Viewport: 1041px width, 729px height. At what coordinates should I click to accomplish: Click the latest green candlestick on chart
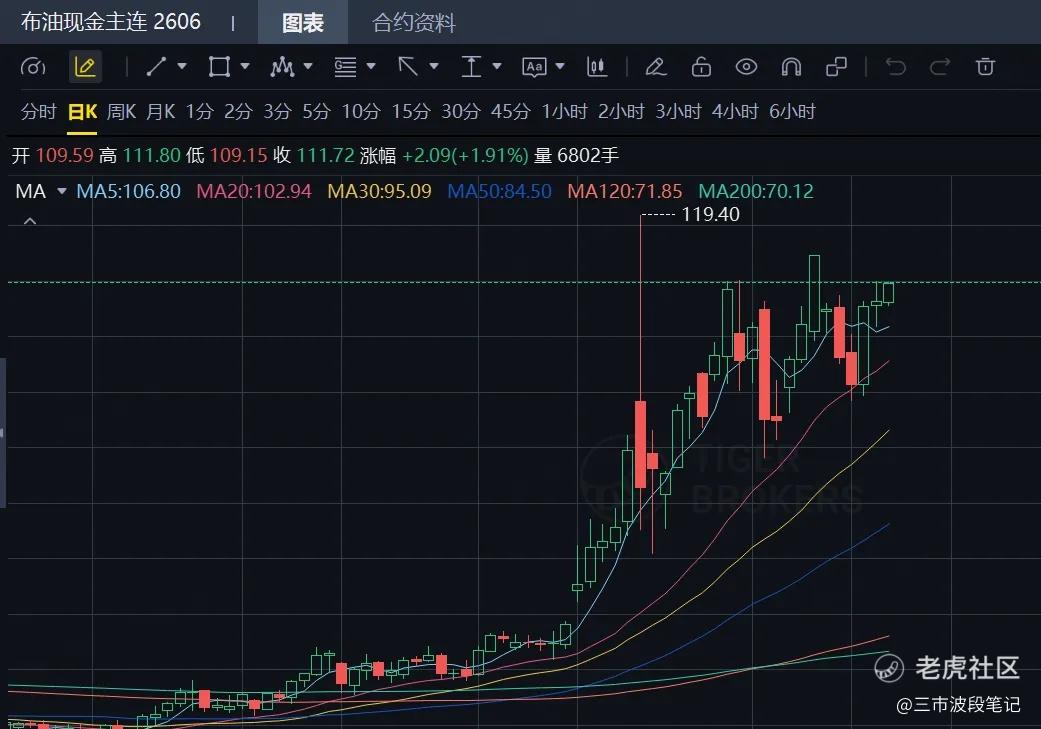click(x=889, y=293)
